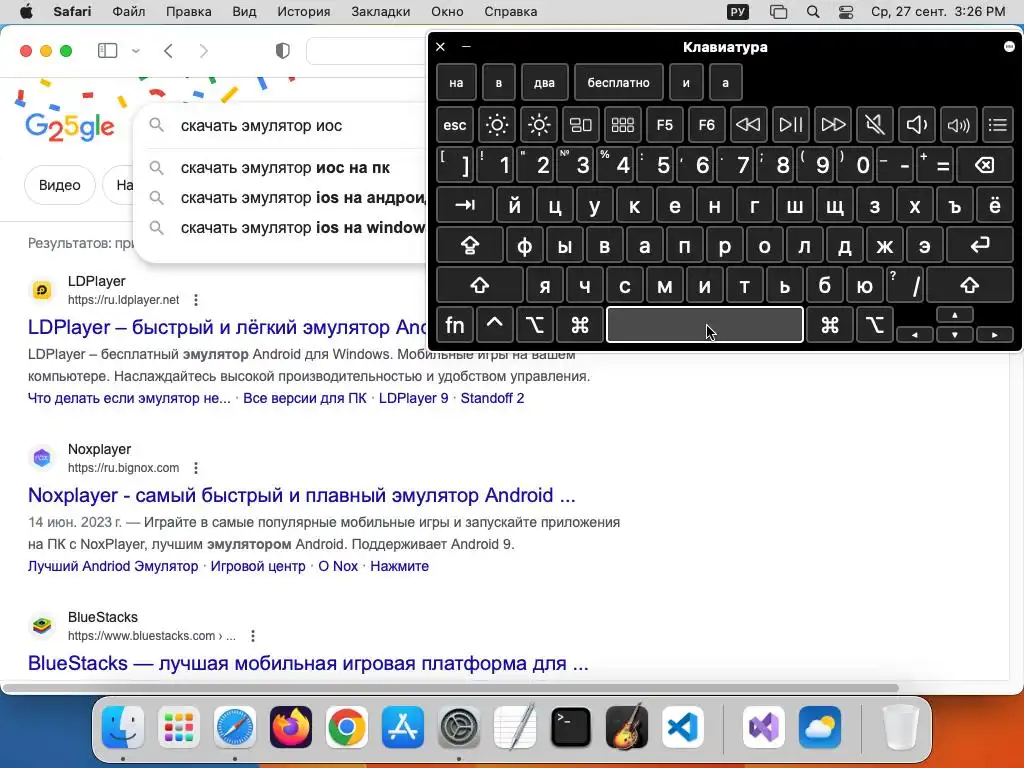Open the list key at keyboard top right
The width and height of the screenshot is (1024, 768).
(998, 125)
